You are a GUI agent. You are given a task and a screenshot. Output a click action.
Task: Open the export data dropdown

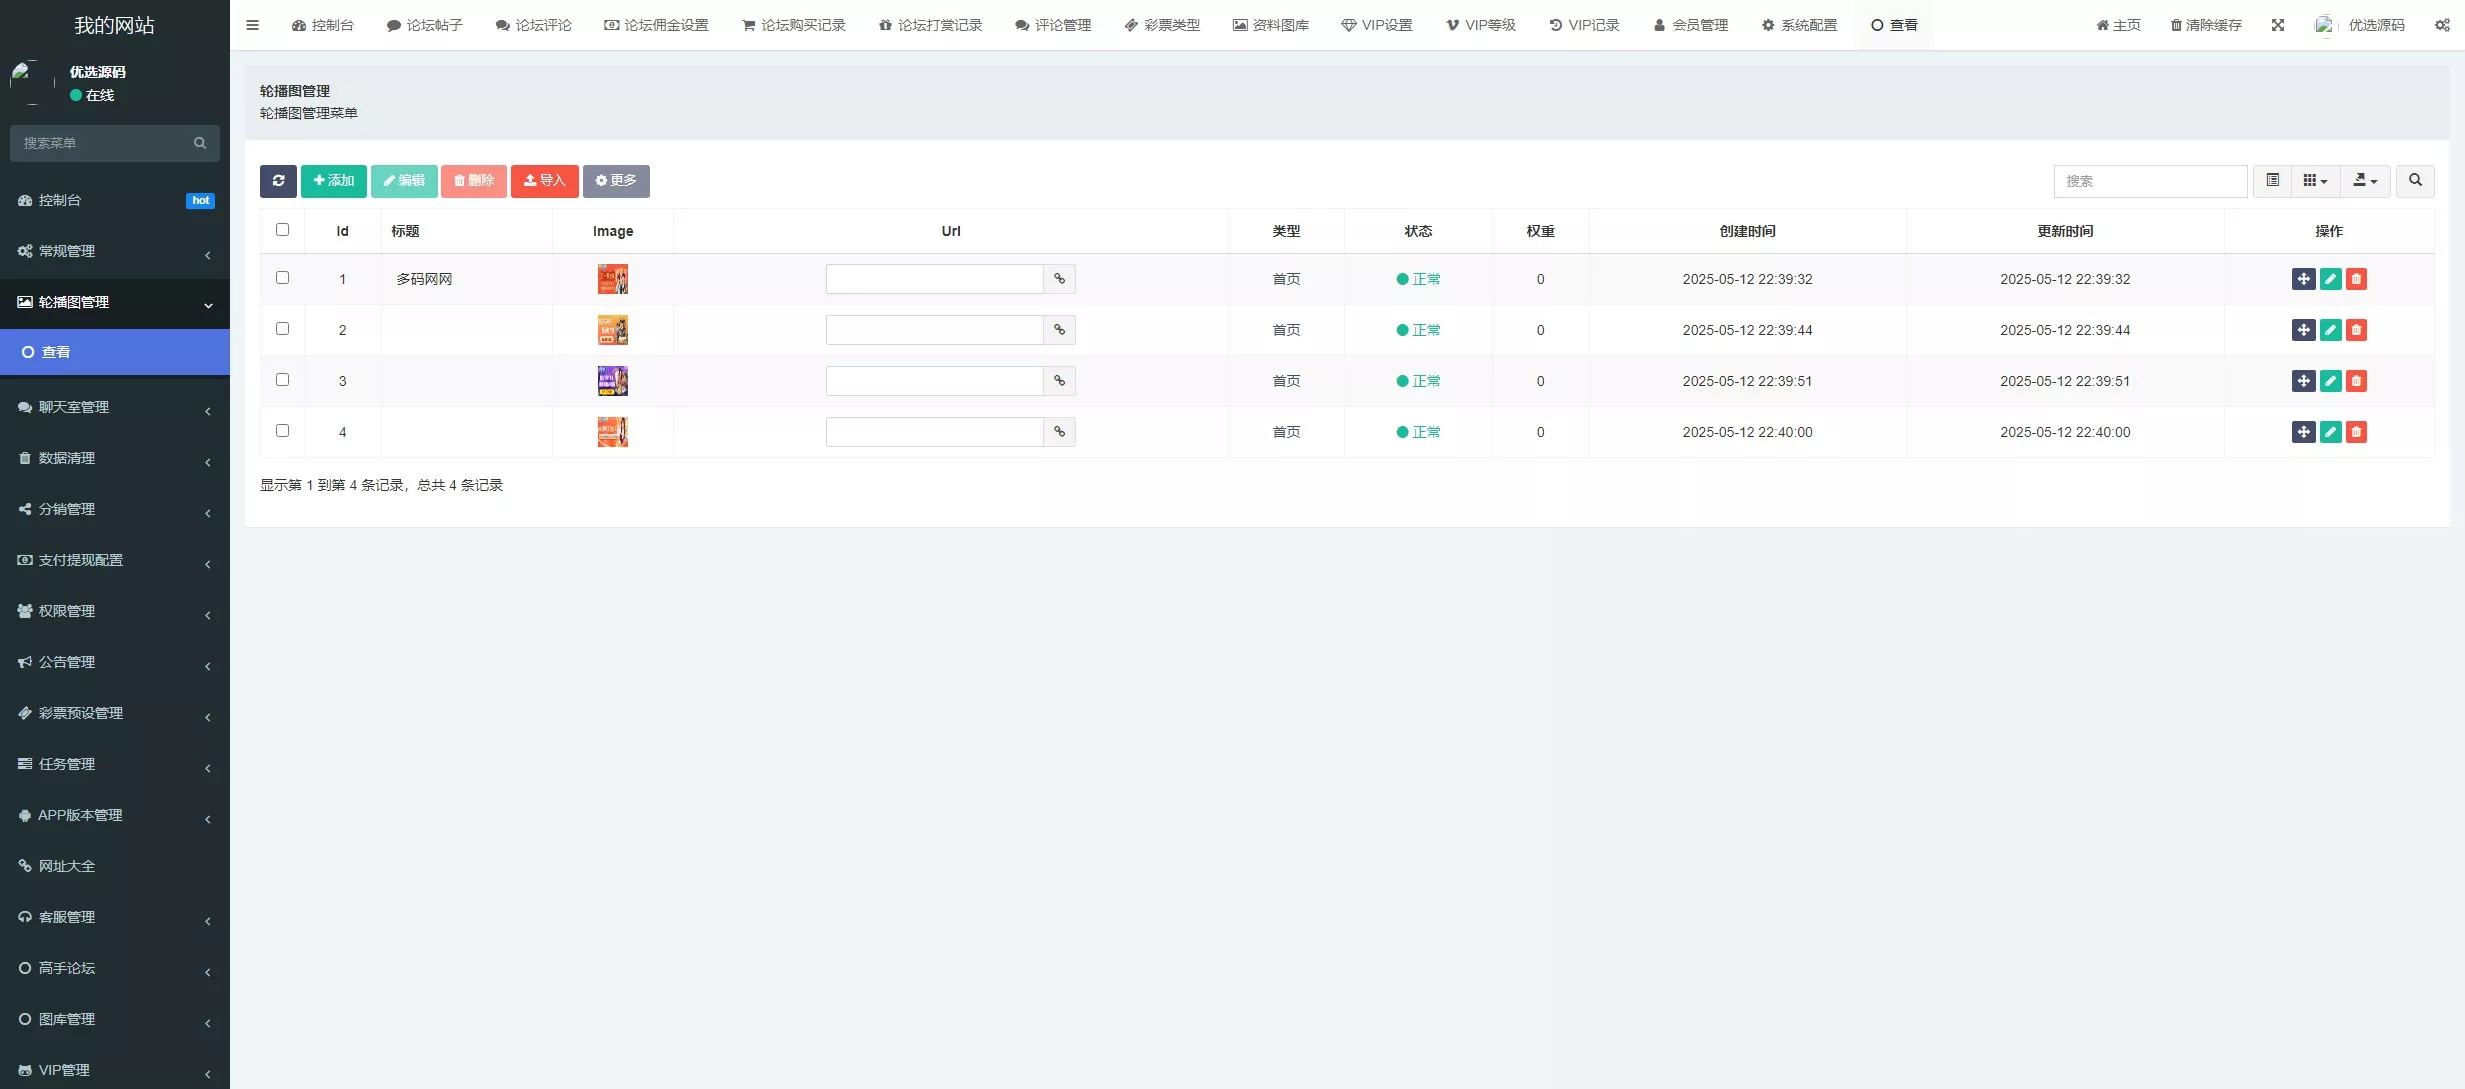click(2364, 181)
